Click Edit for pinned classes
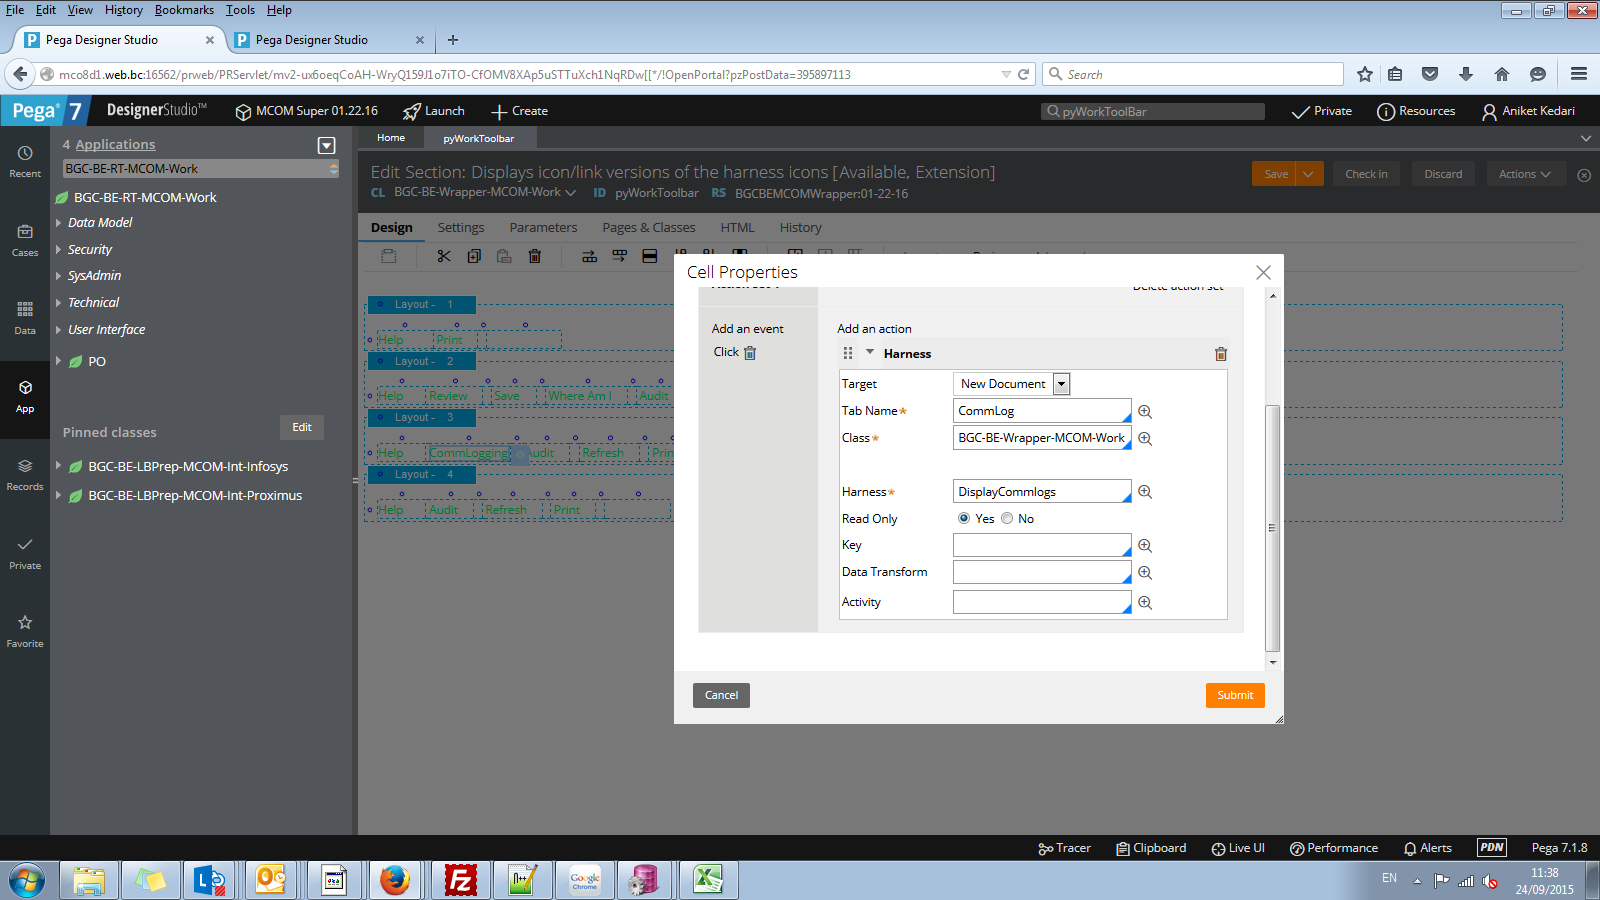Screen dimensions: 1600x900 tap(302, 427)
